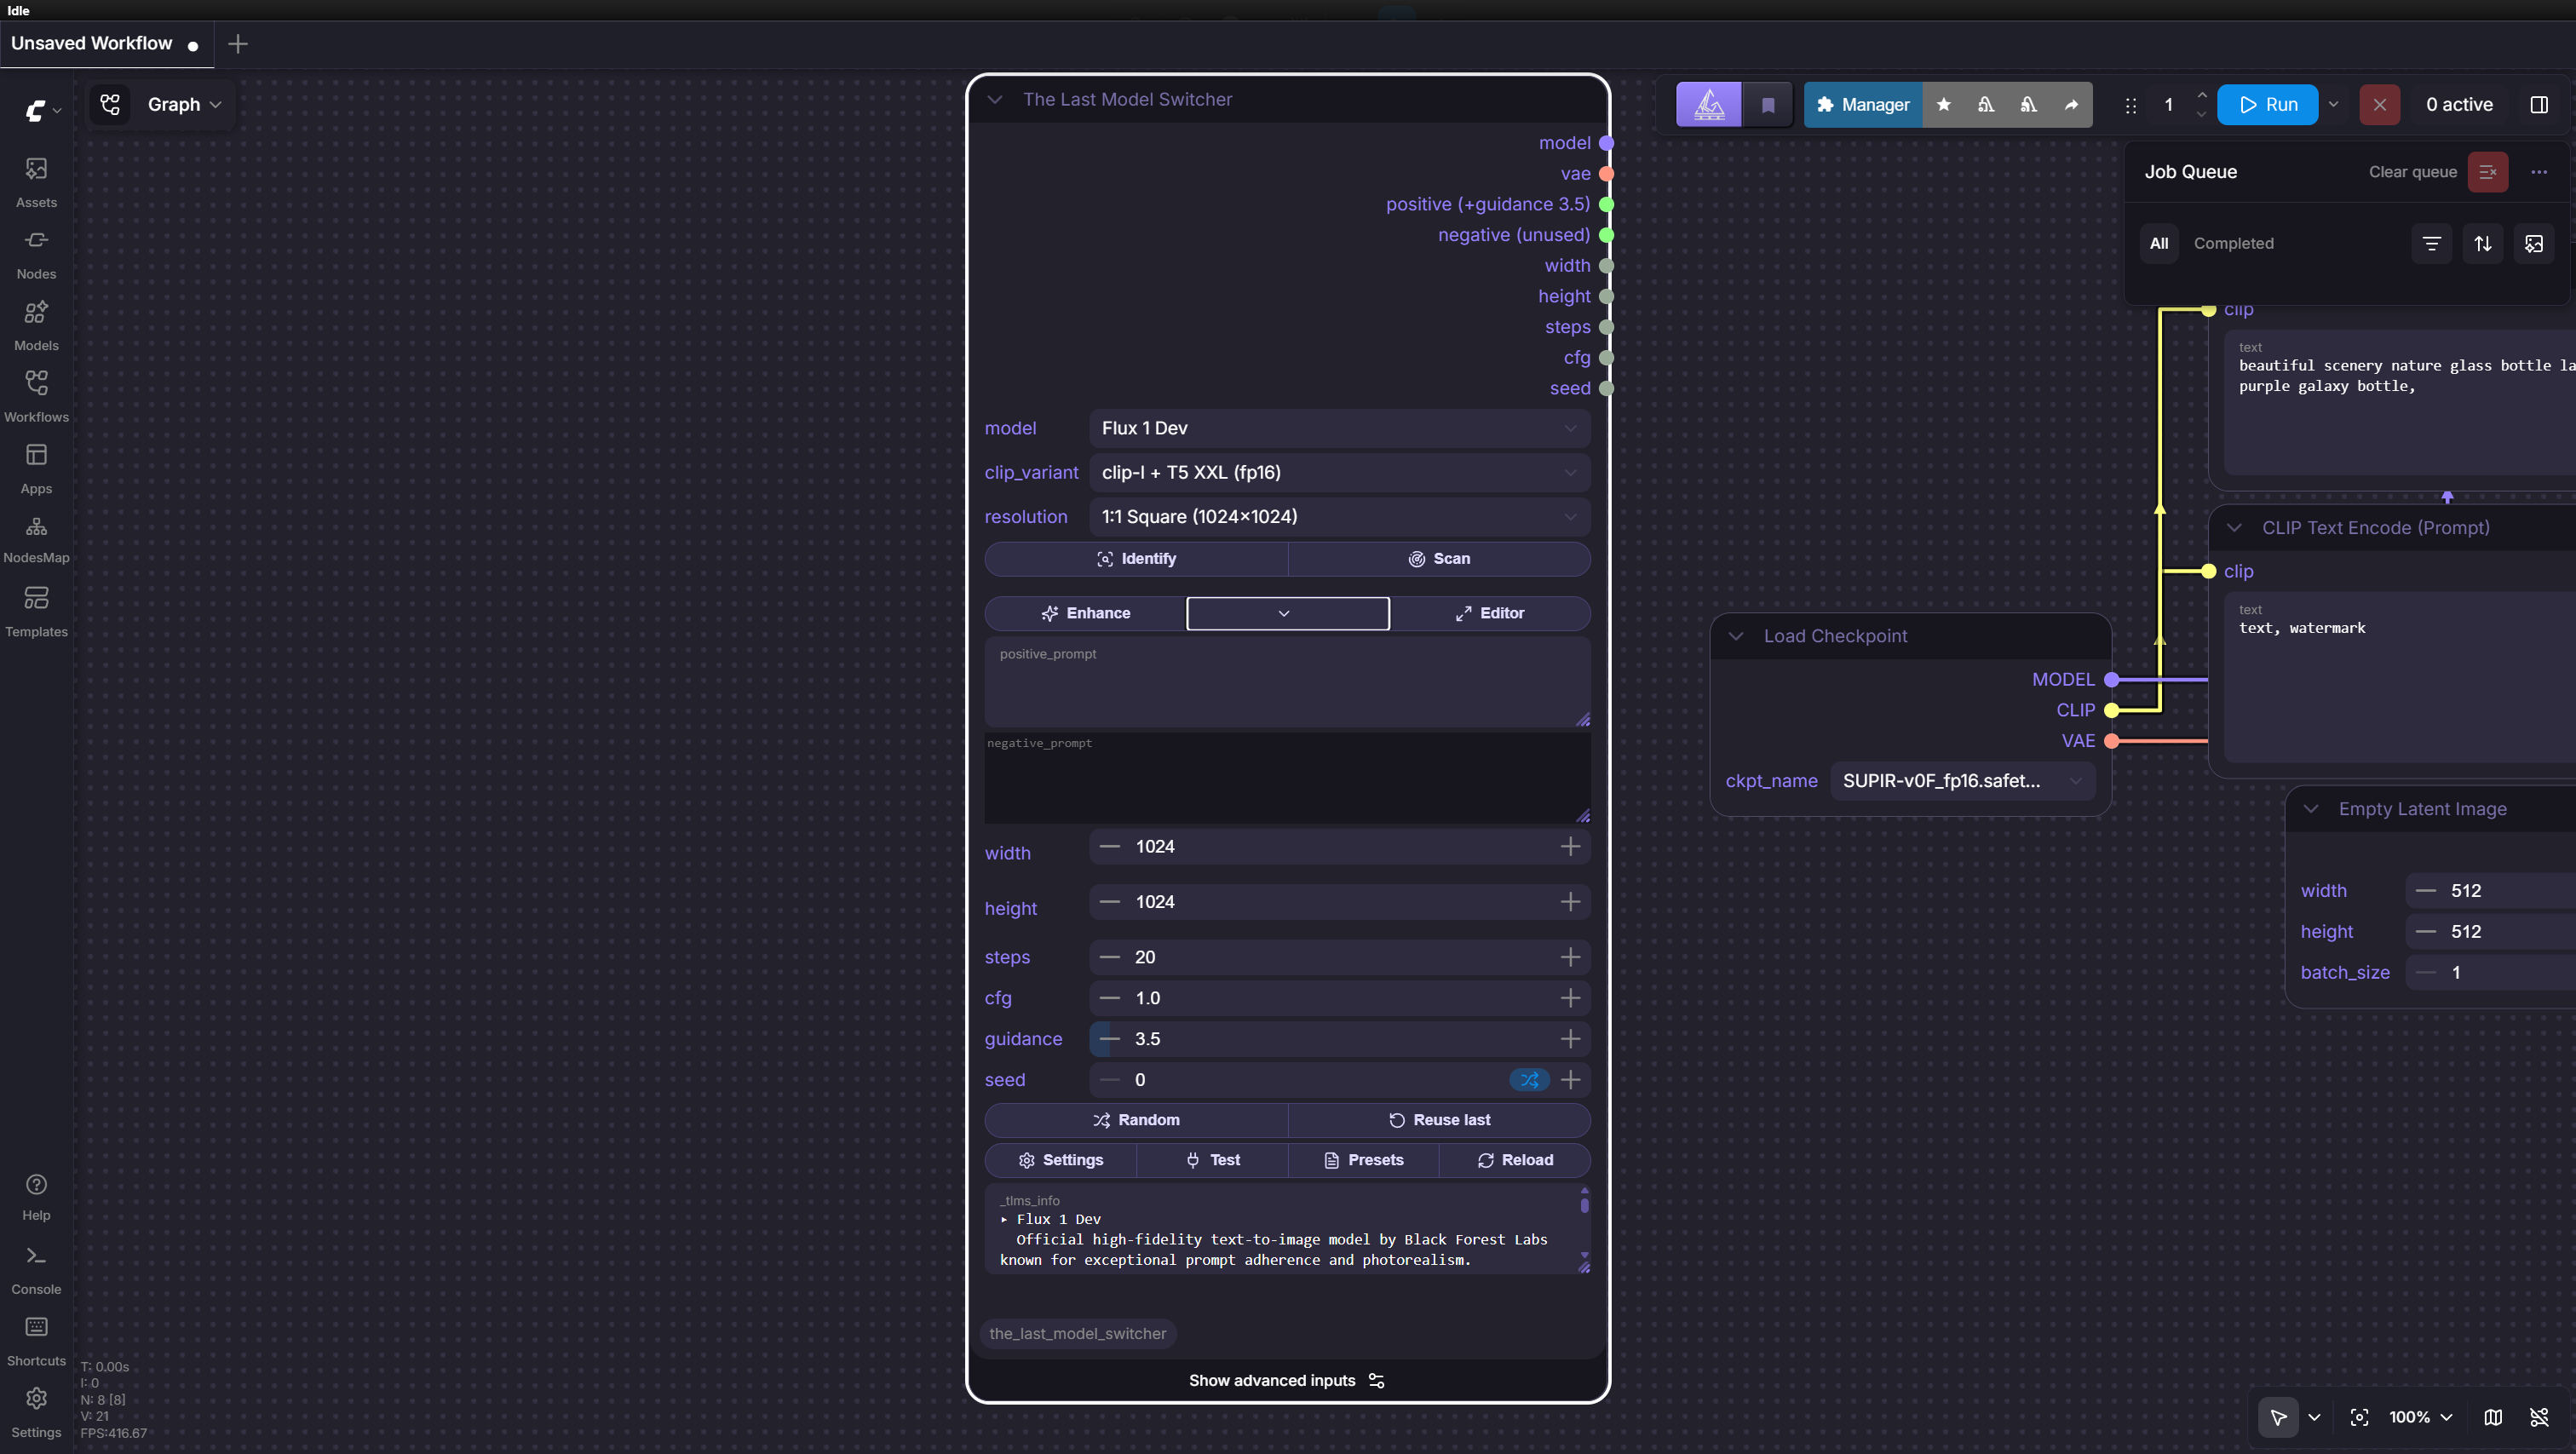Open the Presets button
This screenshot has height=1454, width=2576.
click(1364, 1160)
